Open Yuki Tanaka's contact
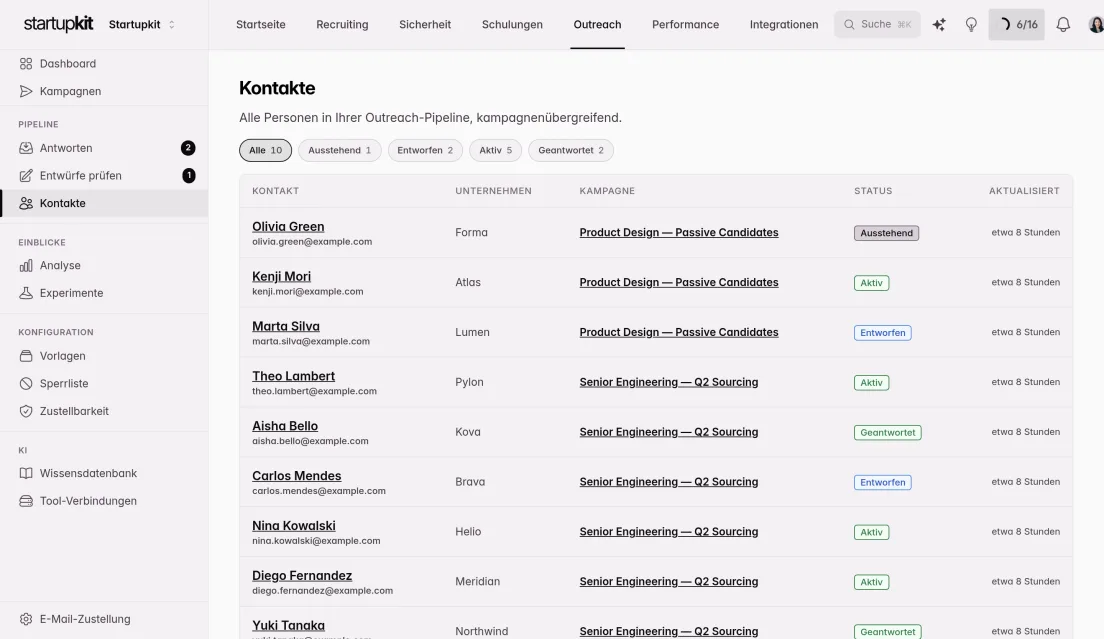Screen dimensions: 1104x639 click(x=289, y=626)
